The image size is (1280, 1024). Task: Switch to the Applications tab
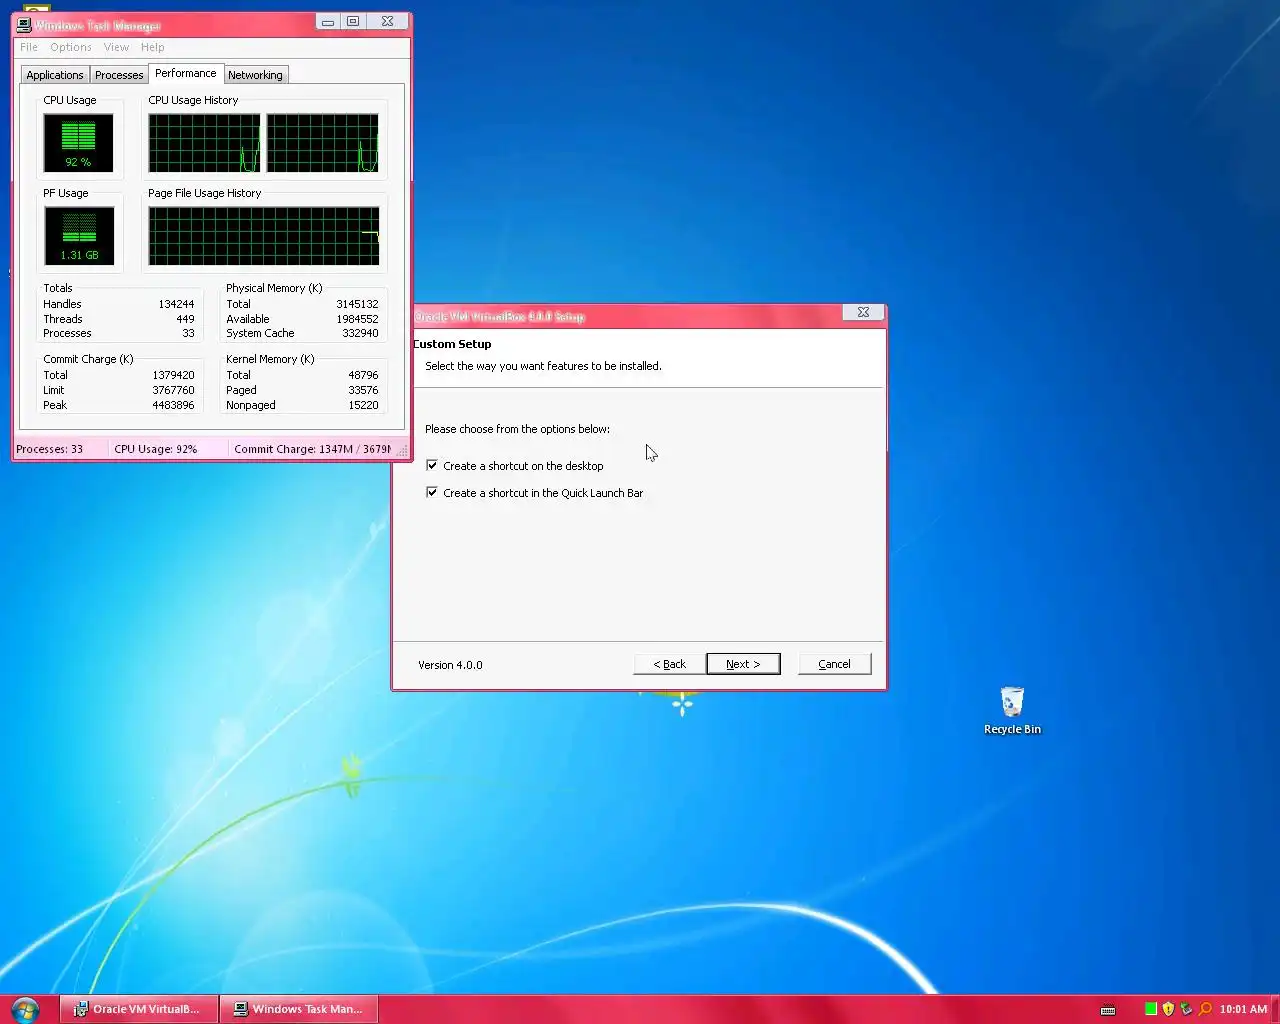point(55,75)
